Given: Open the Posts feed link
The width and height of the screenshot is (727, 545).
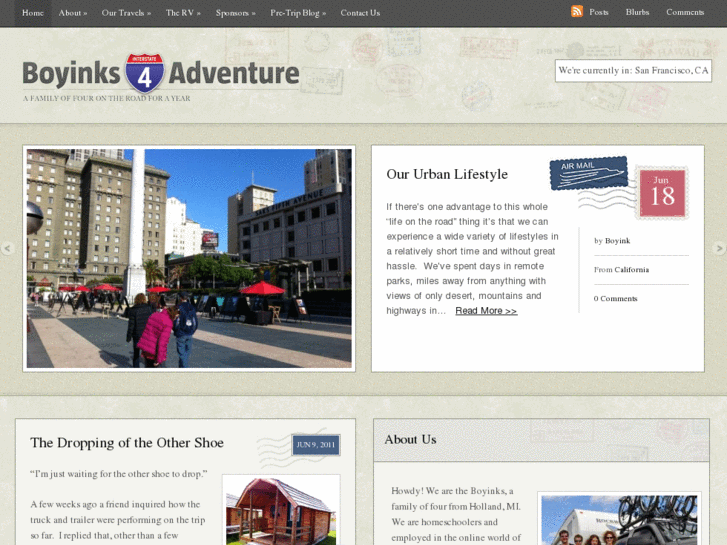Looking at the screenshot, I should 599,12.
